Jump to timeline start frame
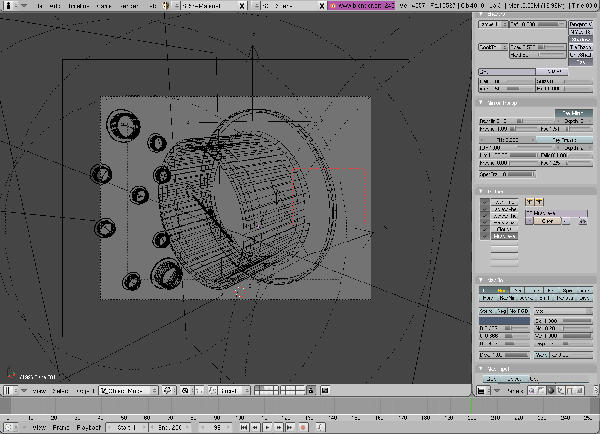The width and height of the screenshot is (600, 434). [244, 427]
